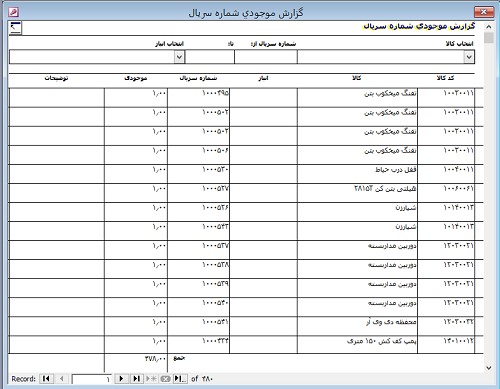Screen dimensions: 500x389
Task: Click serial number ۱۰۰۰۵۳۸
Action: pyautogui.click(x=215, y=265)
